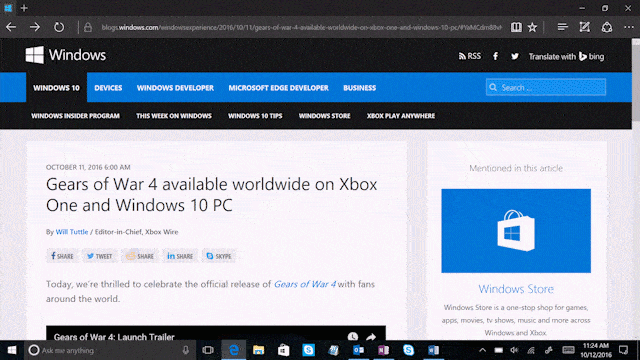Click the video Watch Later clock icon
The height and width of the screenshot is (360, 640).
pos(353,336)
